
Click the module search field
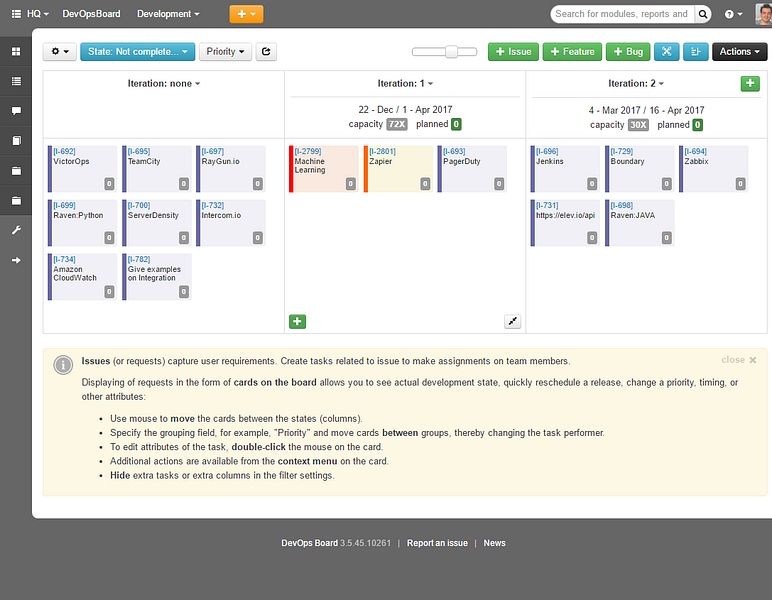click(x=622, y=14)
